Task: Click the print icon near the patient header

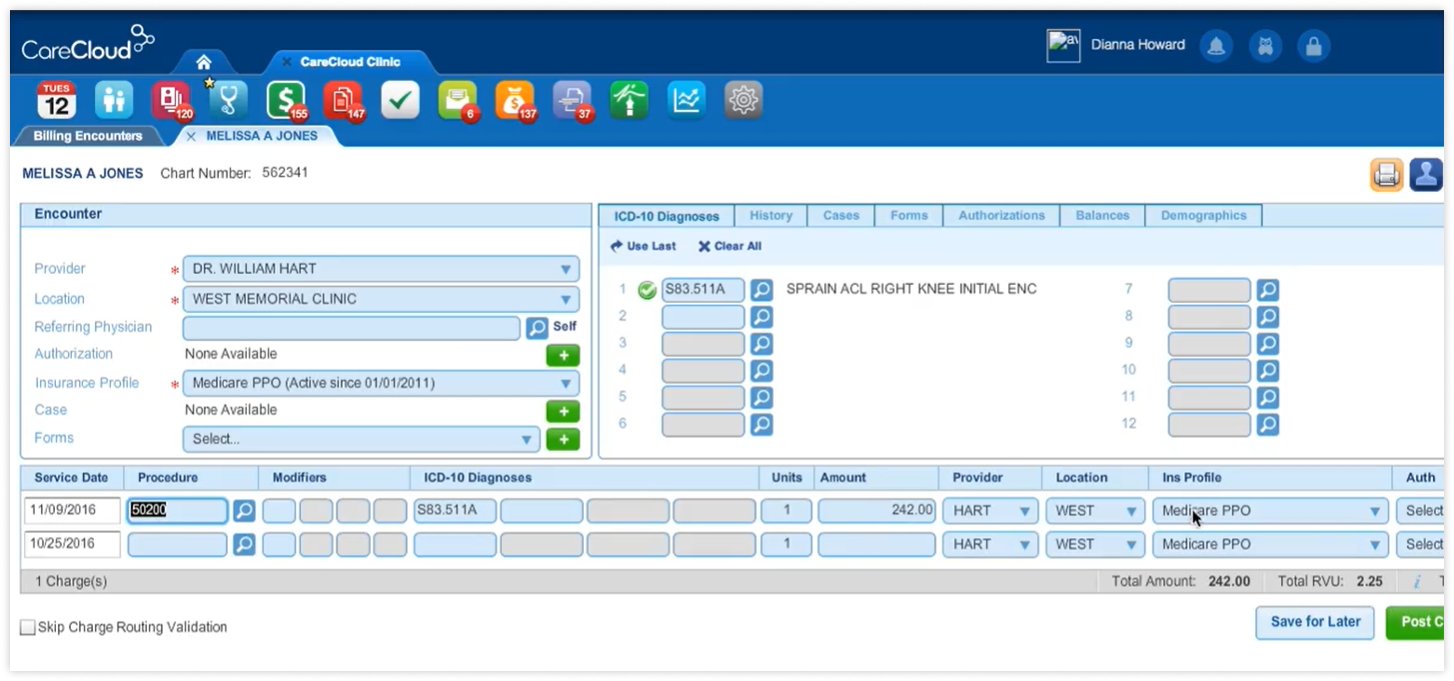Action: point(1386,173)
